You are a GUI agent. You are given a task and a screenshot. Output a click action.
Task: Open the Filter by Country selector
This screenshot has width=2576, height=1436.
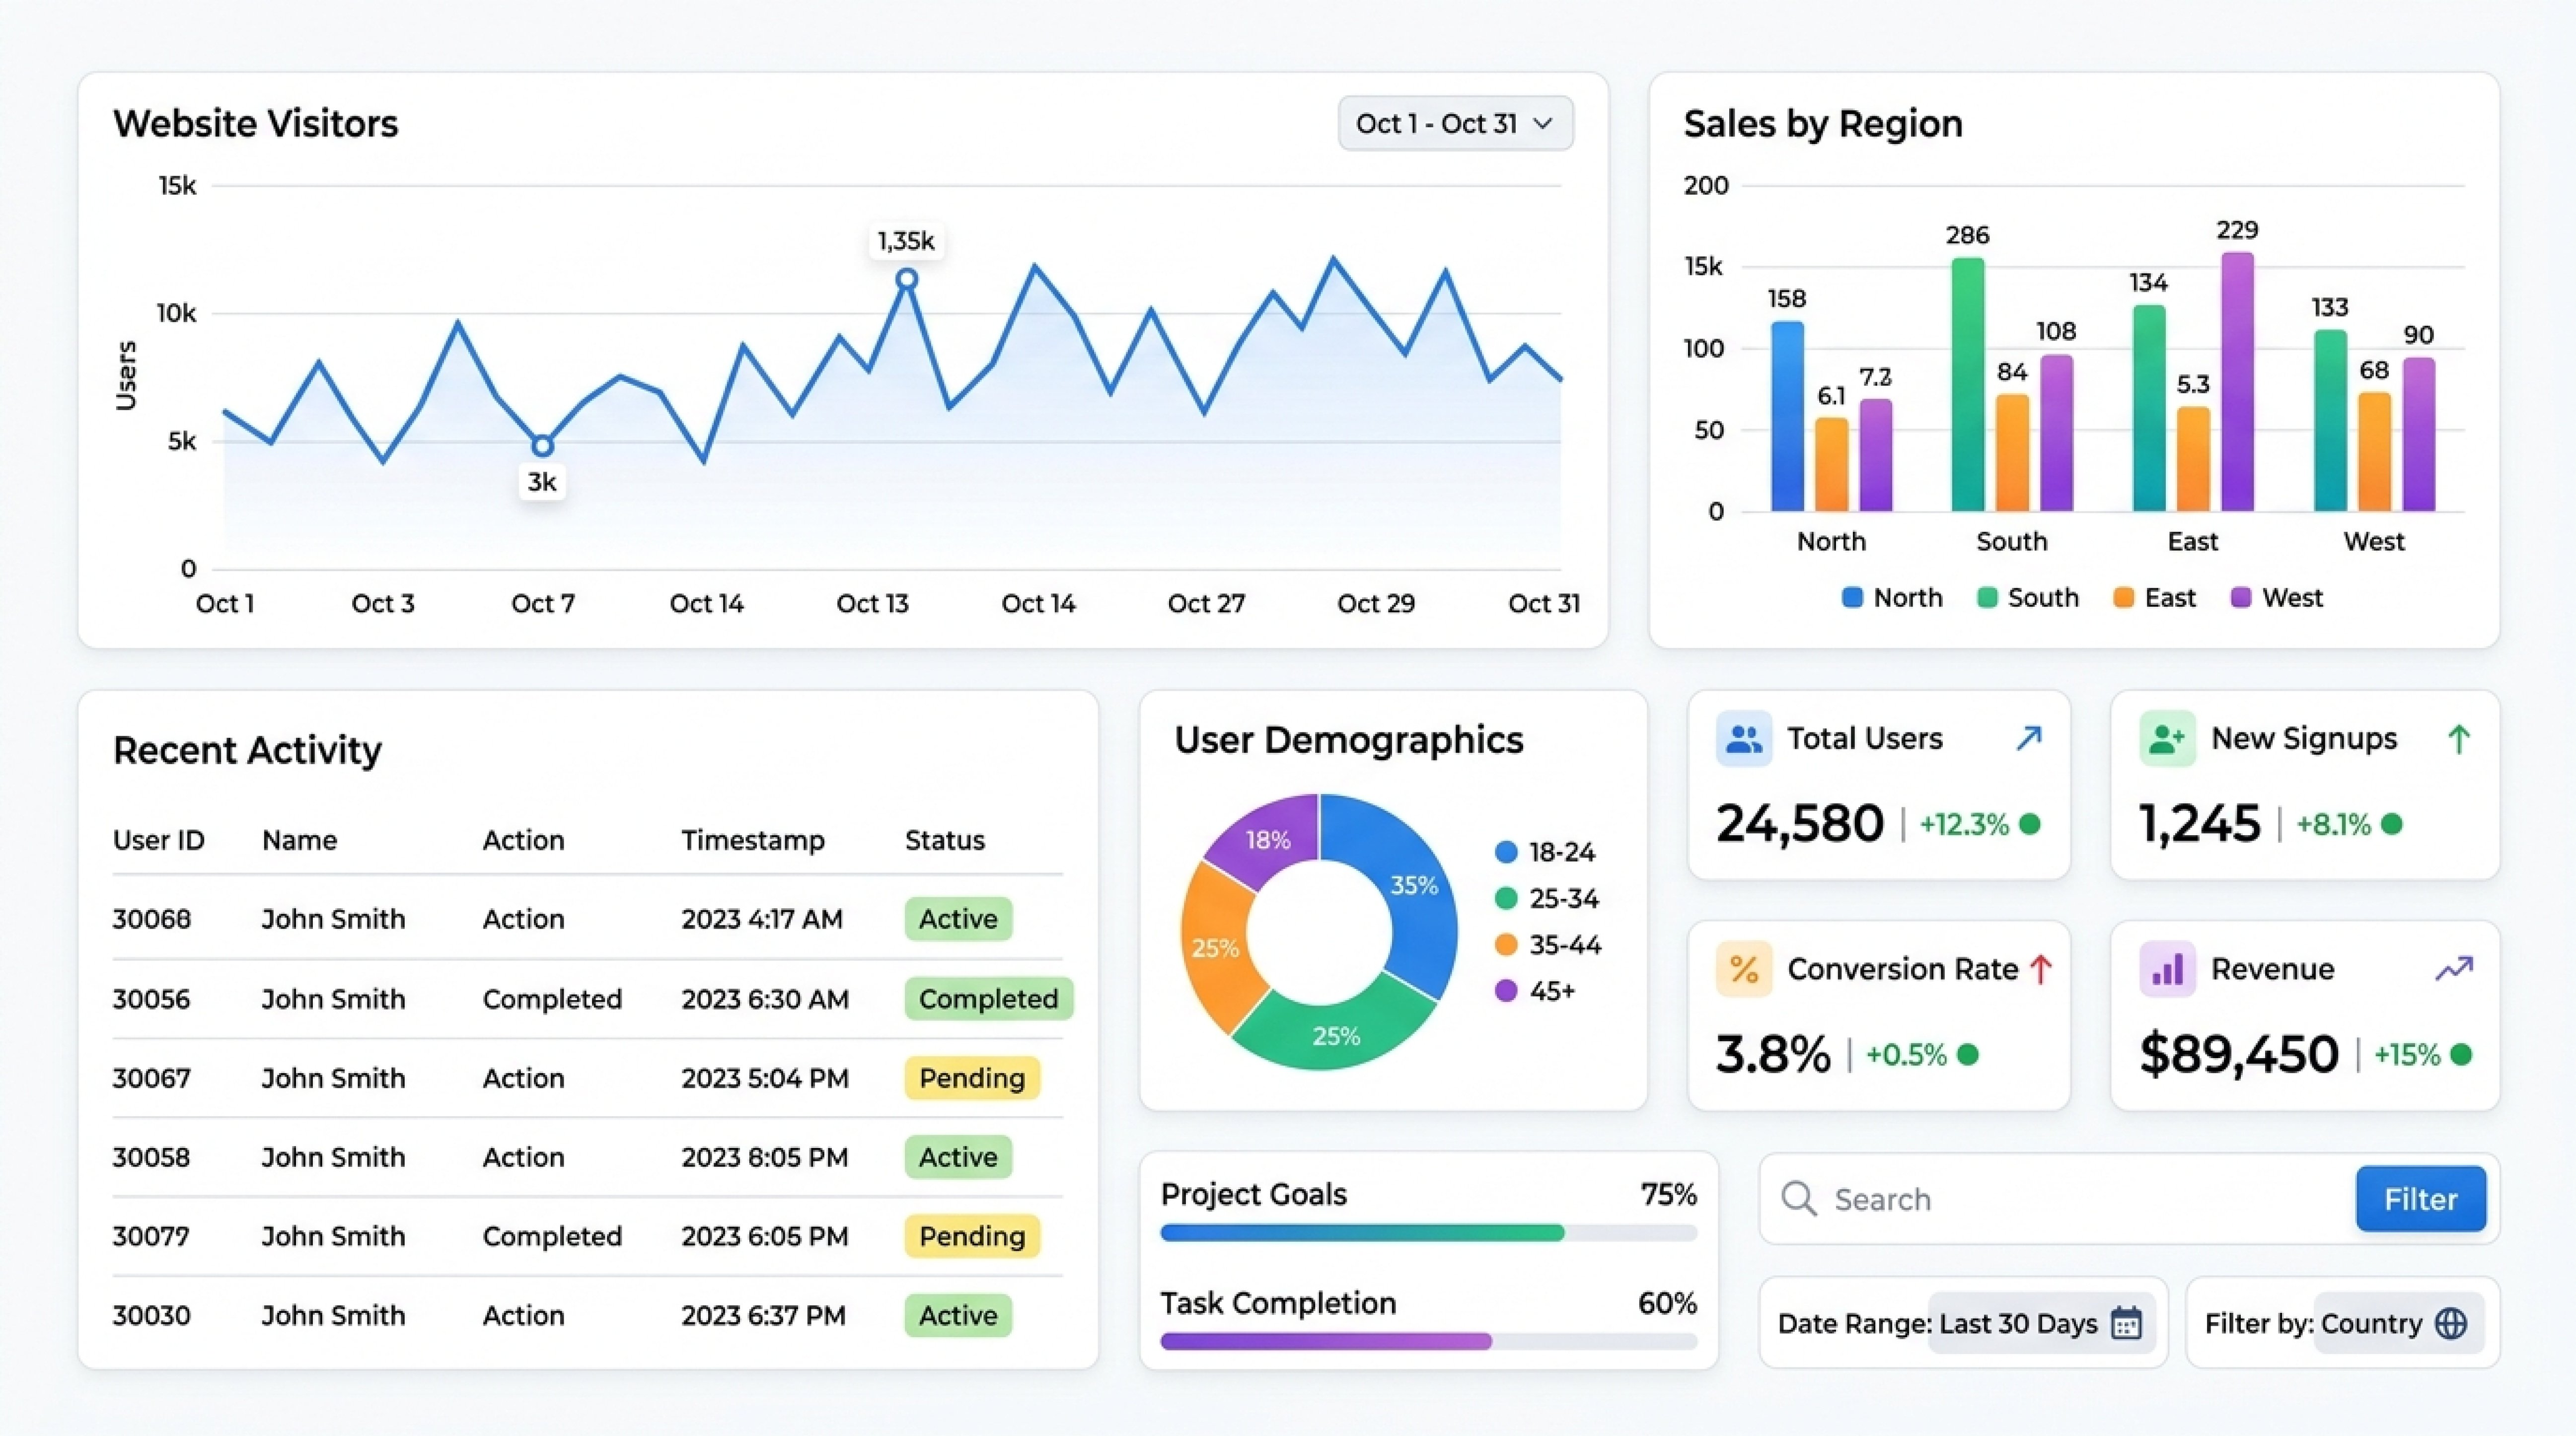point(2399,1323)
